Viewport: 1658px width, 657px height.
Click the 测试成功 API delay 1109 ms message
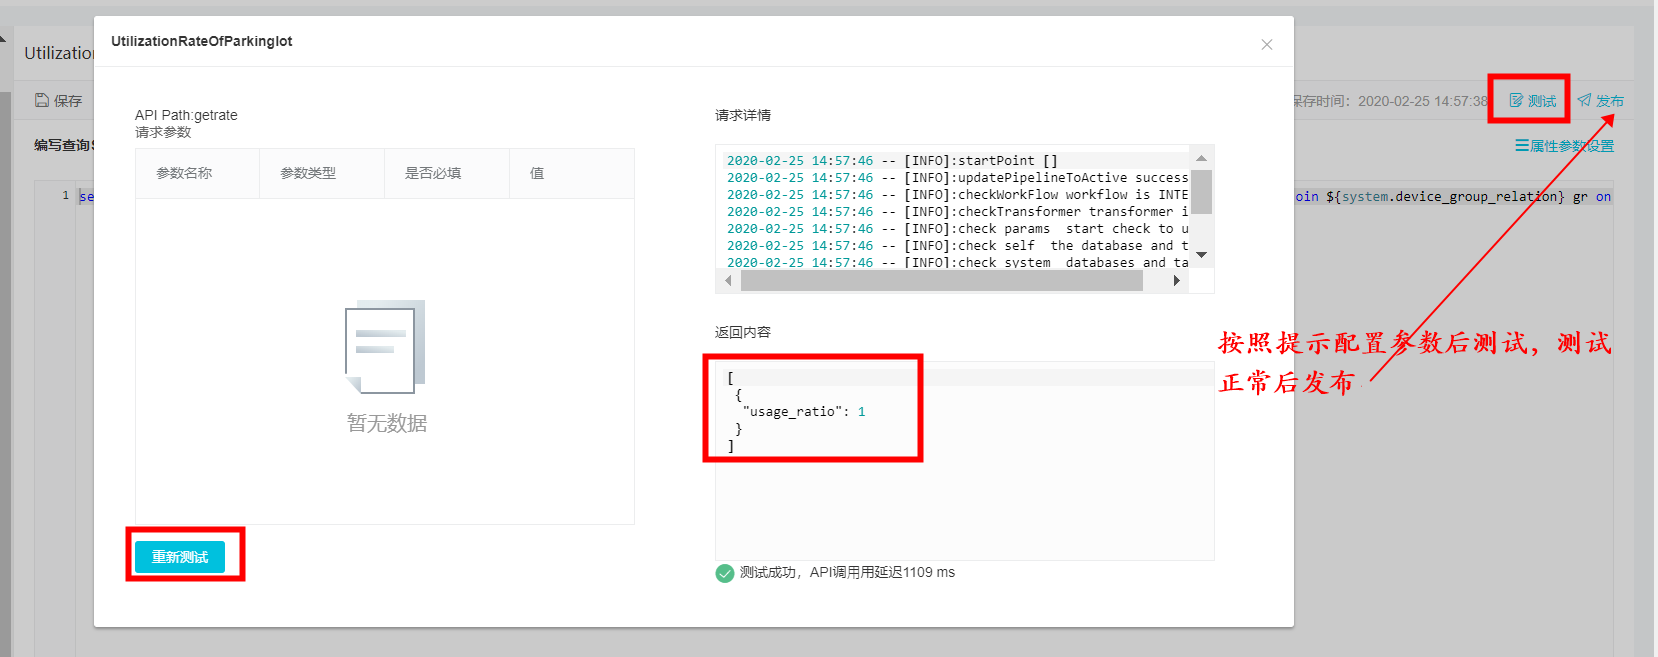pos(847,572)
